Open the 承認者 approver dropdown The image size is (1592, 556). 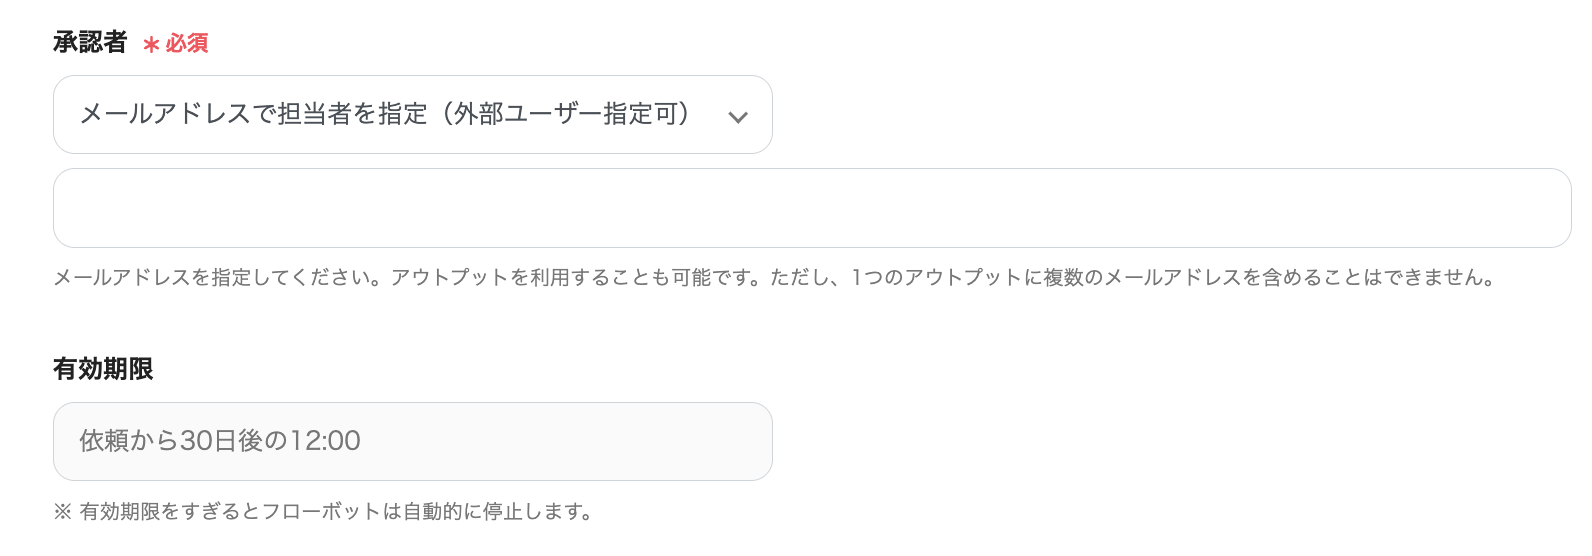coord(412,115)
